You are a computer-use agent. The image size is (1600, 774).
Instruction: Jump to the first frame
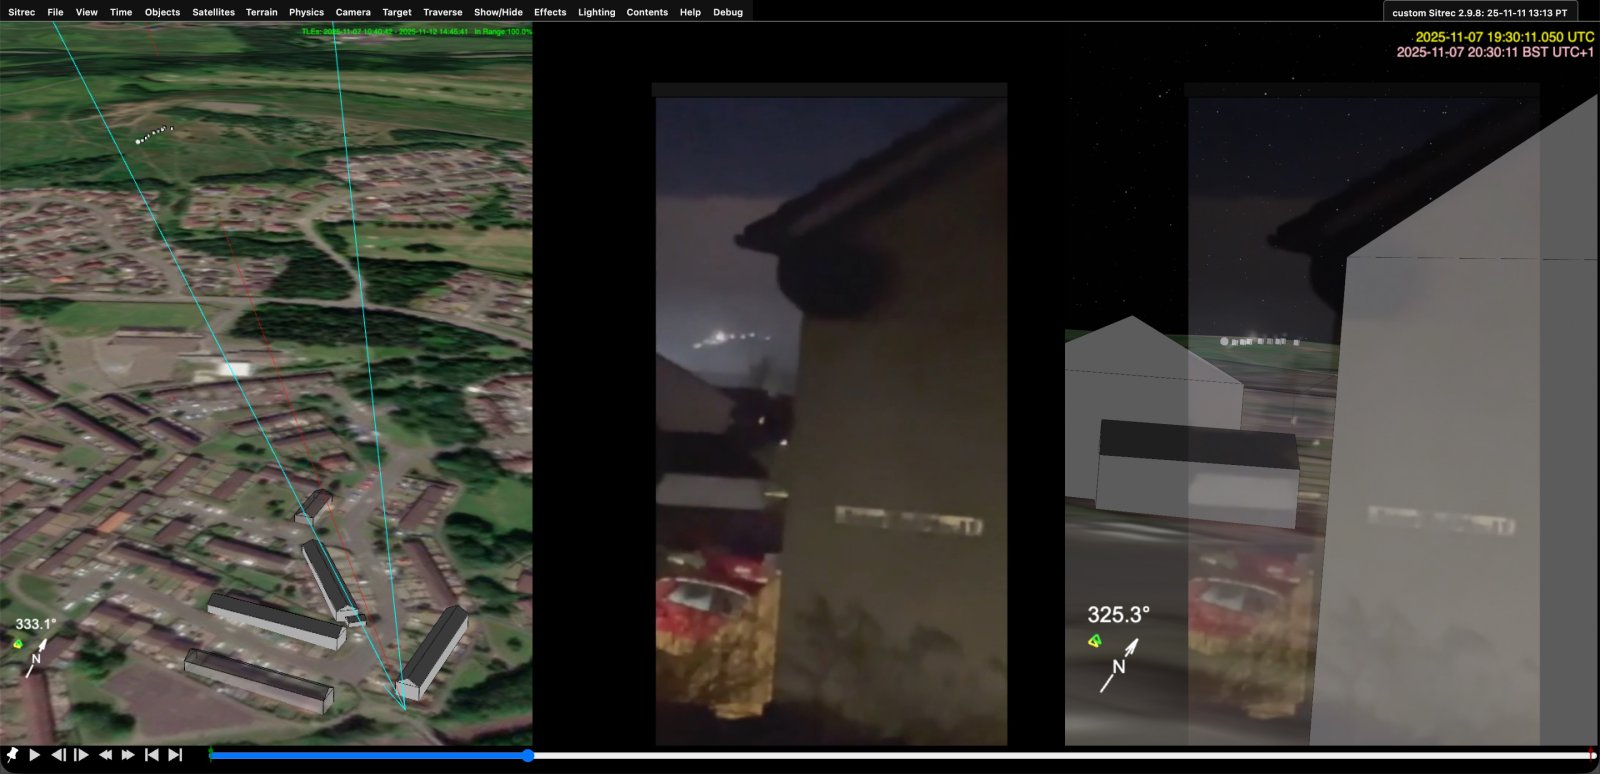(x=152, y=755)
